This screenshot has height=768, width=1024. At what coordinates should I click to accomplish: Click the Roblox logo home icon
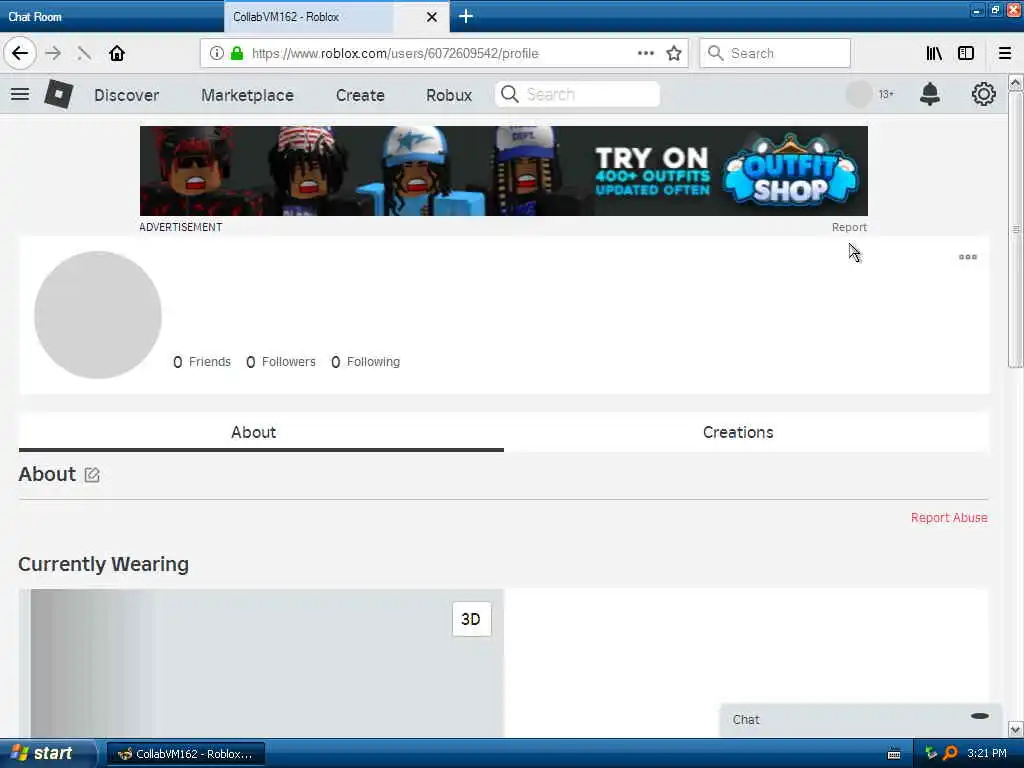[58, 95]
